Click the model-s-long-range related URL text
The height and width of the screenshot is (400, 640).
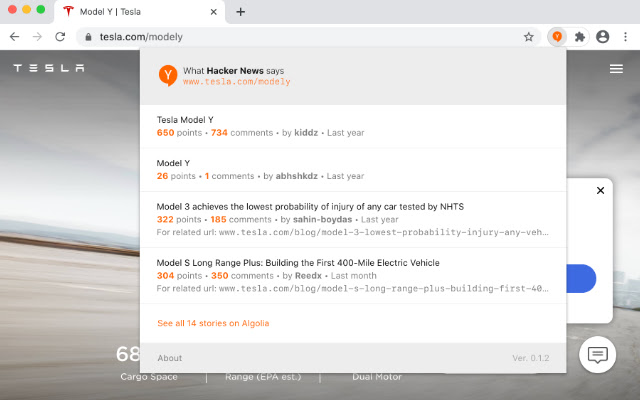pyautogui.click(x=384, y=289)
